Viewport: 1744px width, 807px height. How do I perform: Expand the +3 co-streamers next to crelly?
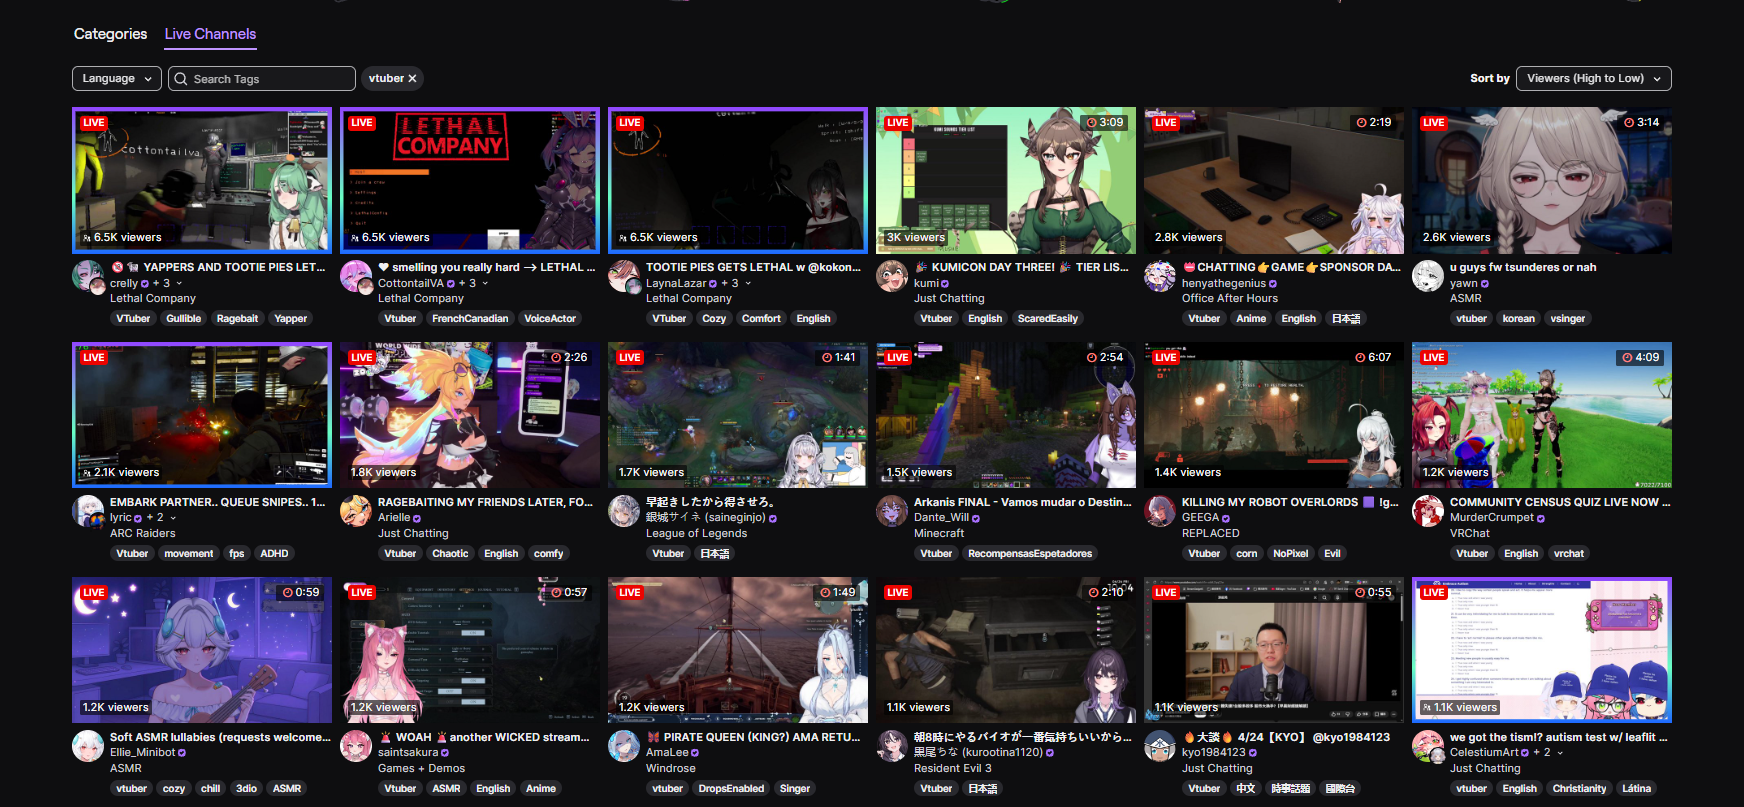[167, 283]
